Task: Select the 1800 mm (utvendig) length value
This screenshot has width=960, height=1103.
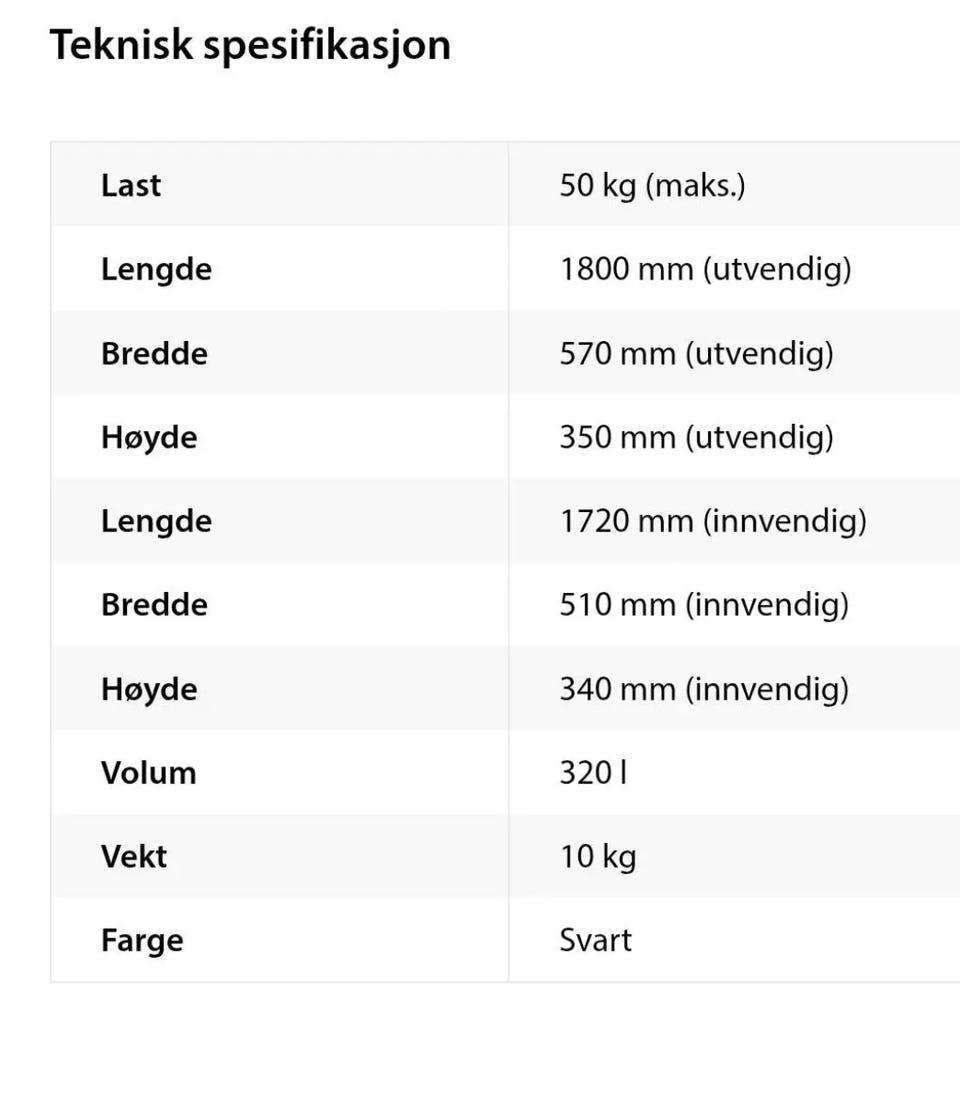Action: pos(705,269)
